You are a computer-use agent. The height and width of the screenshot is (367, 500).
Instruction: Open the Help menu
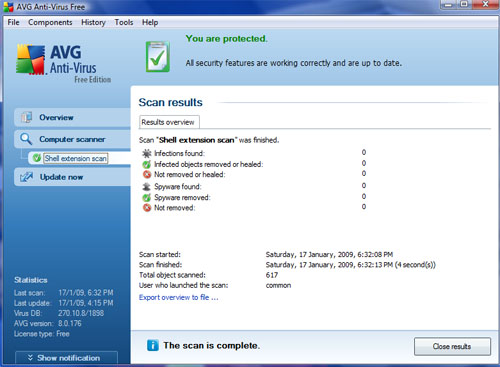150,22
